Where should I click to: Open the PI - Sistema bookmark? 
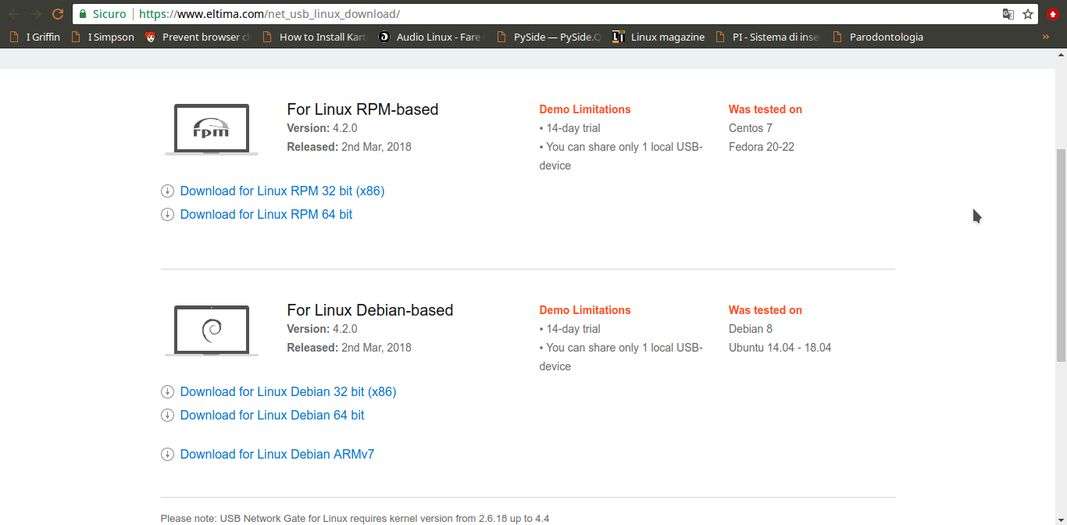tap(767, 37)
